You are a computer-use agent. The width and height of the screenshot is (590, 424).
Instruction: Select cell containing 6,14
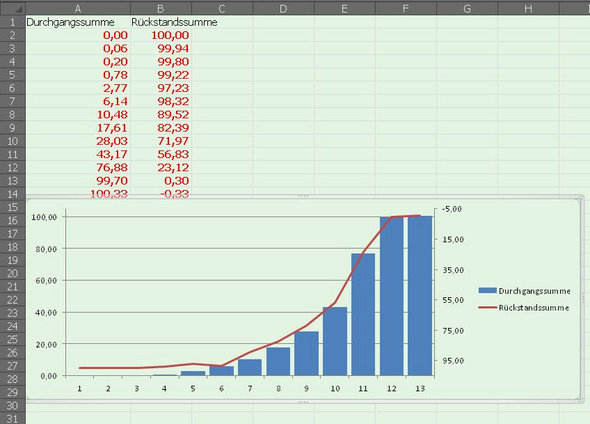click(x=78, y=102)
